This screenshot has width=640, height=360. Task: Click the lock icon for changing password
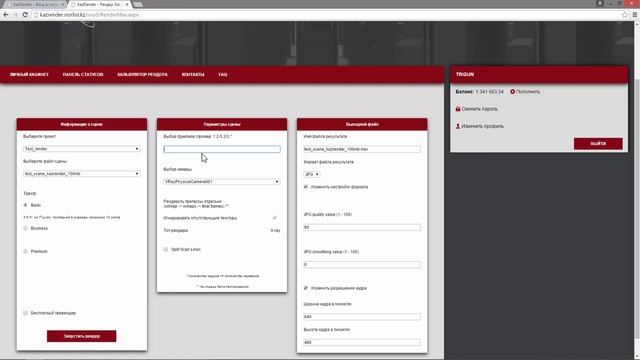(458, 109)
